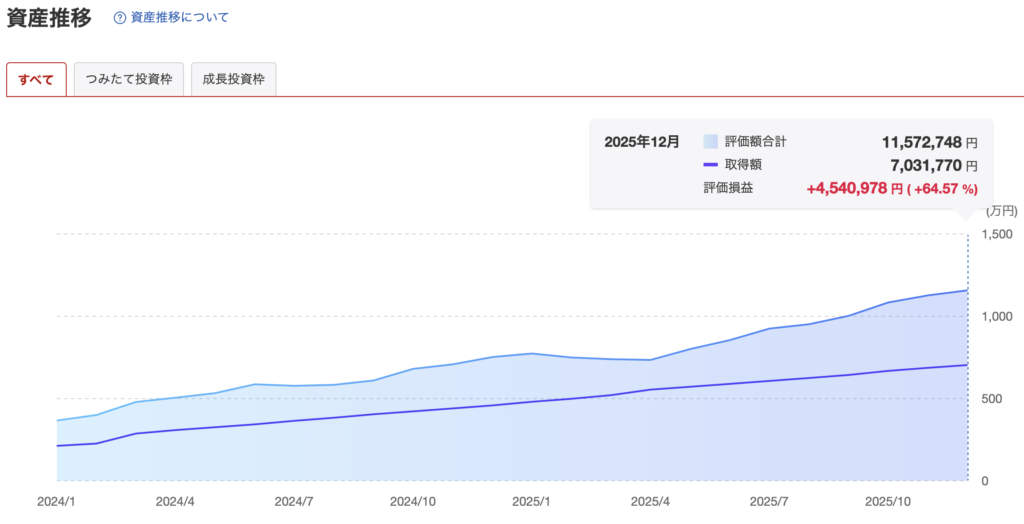Viewport: 1024px width, 524px height.
Task: Click the purple 取得額 legend line
Action: pos(711,165)
